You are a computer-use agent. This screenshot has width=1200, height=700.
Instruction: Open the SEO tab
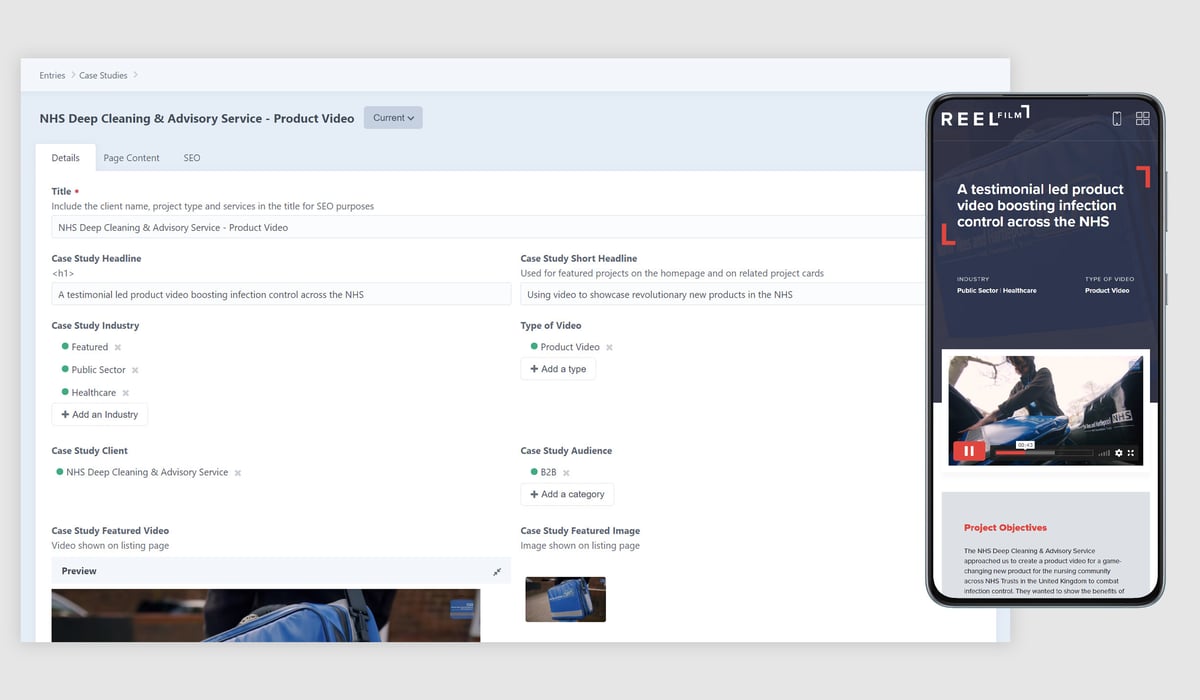pos(192,158)
